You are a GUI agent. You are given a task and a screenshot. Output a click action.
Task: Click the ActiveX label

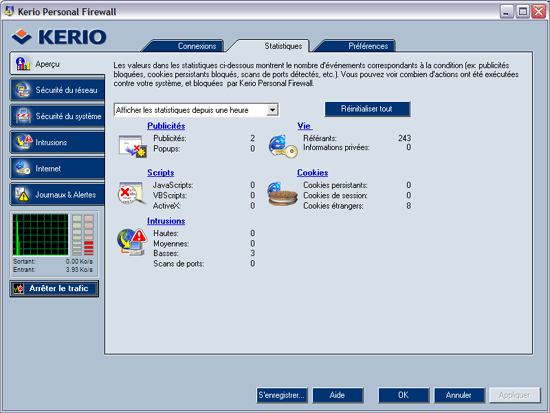167,206
